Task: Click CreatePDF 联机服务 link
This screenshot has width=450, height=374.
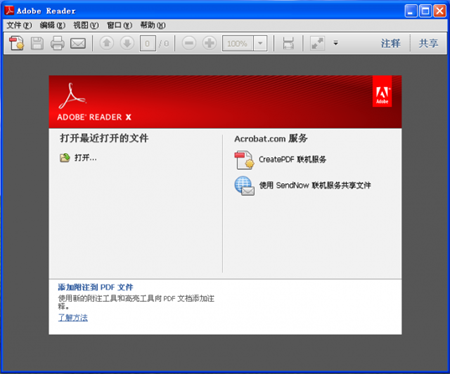Action: [x=292, y=159]
